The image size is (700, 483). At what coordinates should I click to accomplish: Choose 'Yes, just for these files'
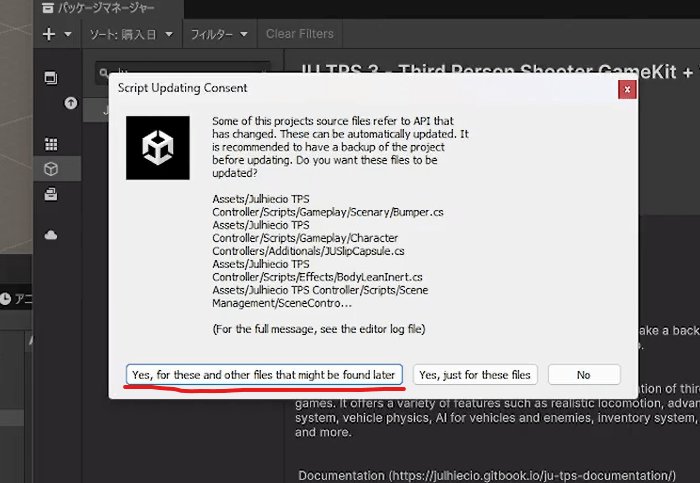click(x=475, y=375)
